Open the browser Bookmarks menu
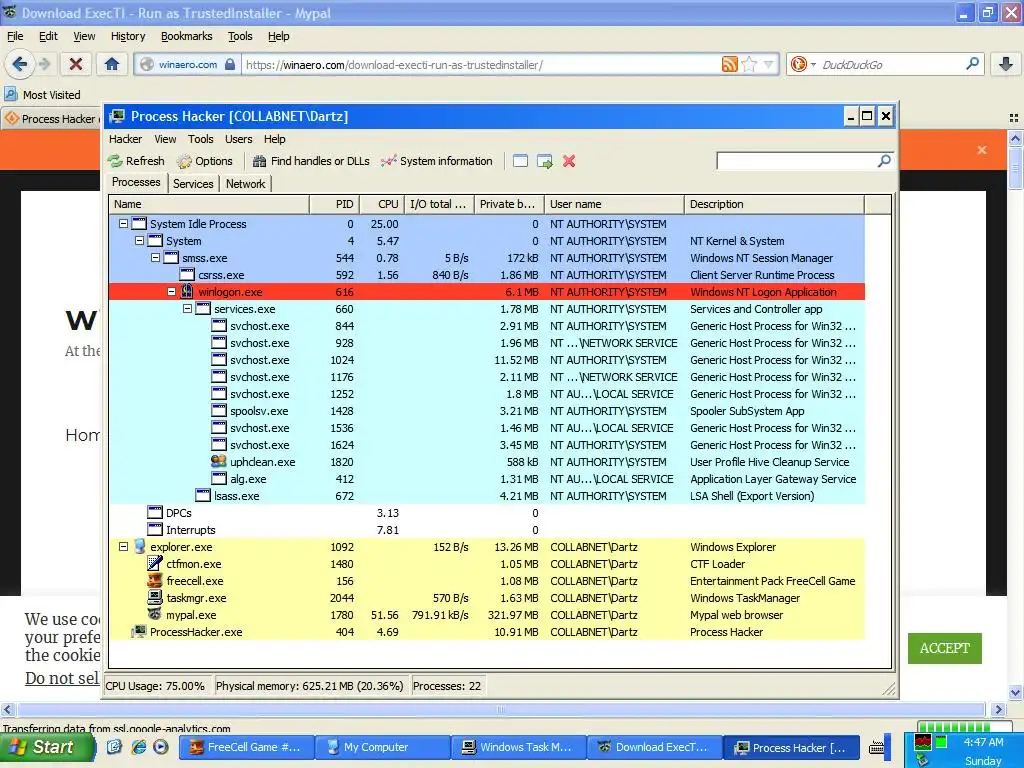 [186, 37]
